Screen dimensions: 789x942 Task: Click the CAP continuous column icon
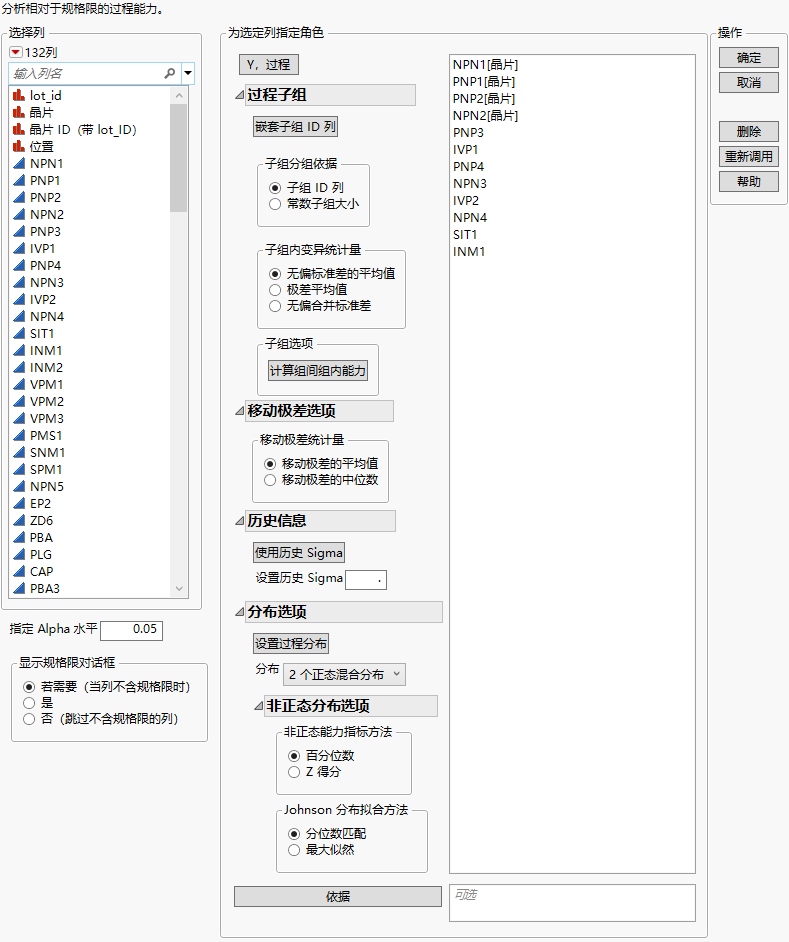pos(19,571)
